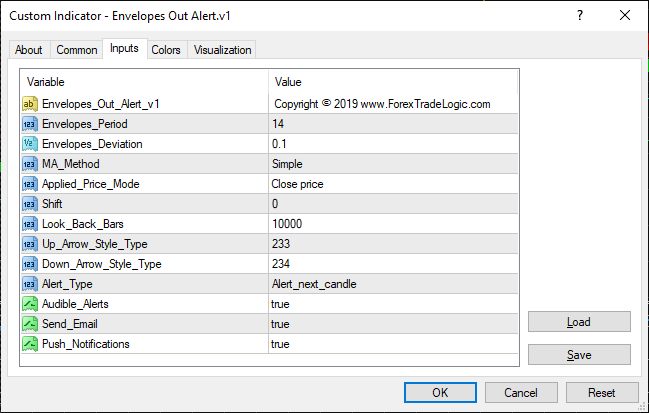Open the Visualization tab
649x413 pixels.
pyautogui.click(x=223, y=50)
